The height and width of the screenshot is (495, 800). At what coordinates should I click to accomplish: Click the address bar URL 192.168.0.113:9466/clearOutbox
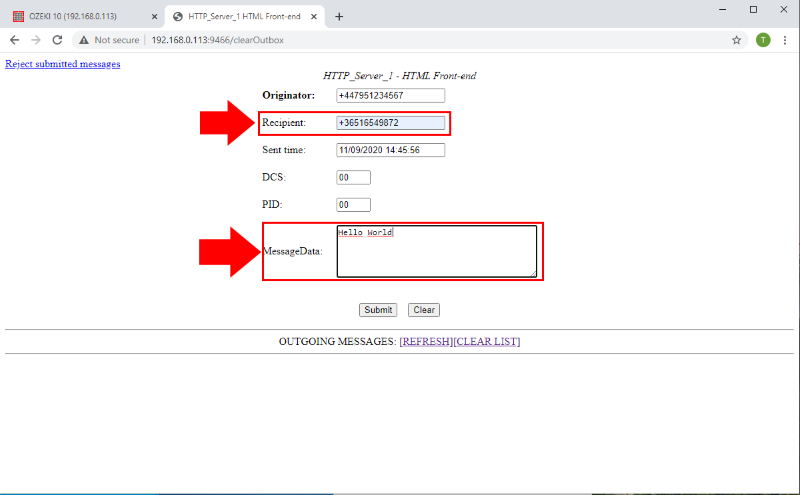pyautogui.click(x=217, y=40)
